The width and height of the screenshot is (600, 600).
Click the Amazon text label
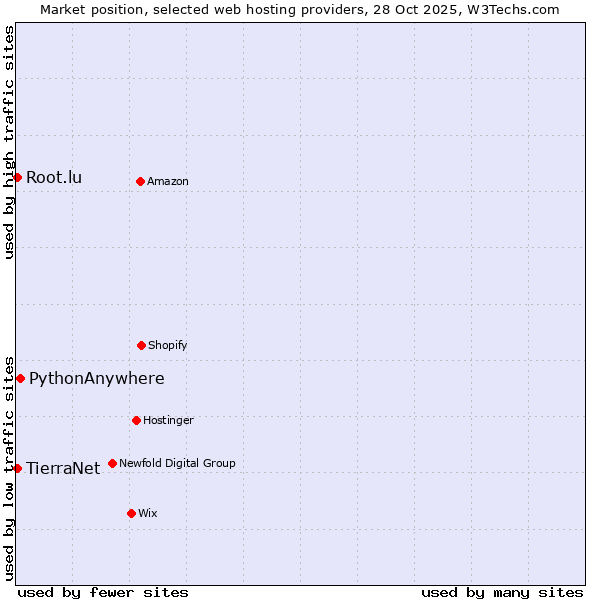click(x=168, y=182)
